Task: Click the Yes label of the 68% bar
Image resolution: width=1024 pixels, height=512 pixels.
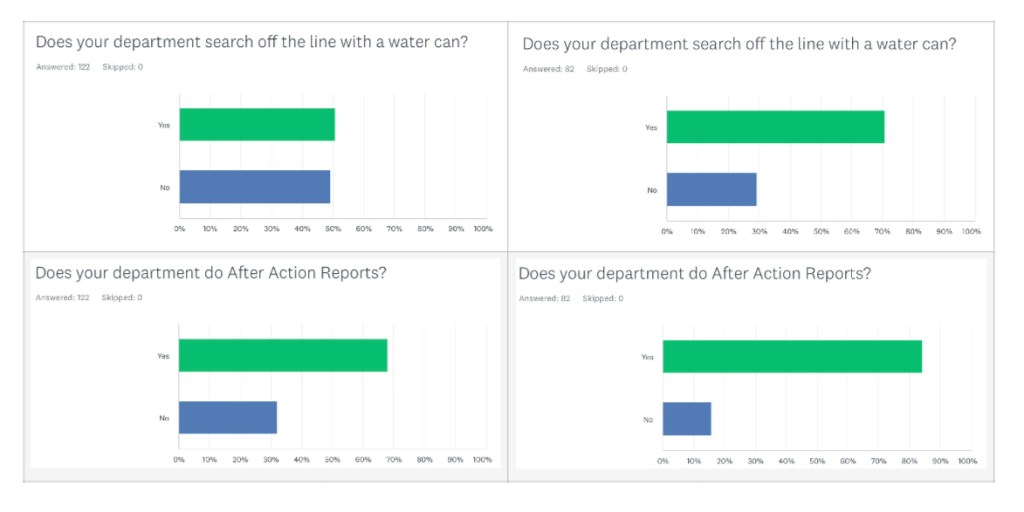Action: tap(164, 356)
